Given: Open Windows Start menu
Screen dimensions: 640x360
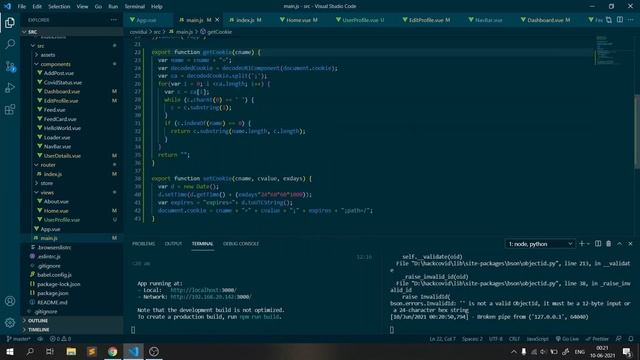Looking at the screenshot, I should [x=10, y=351].
